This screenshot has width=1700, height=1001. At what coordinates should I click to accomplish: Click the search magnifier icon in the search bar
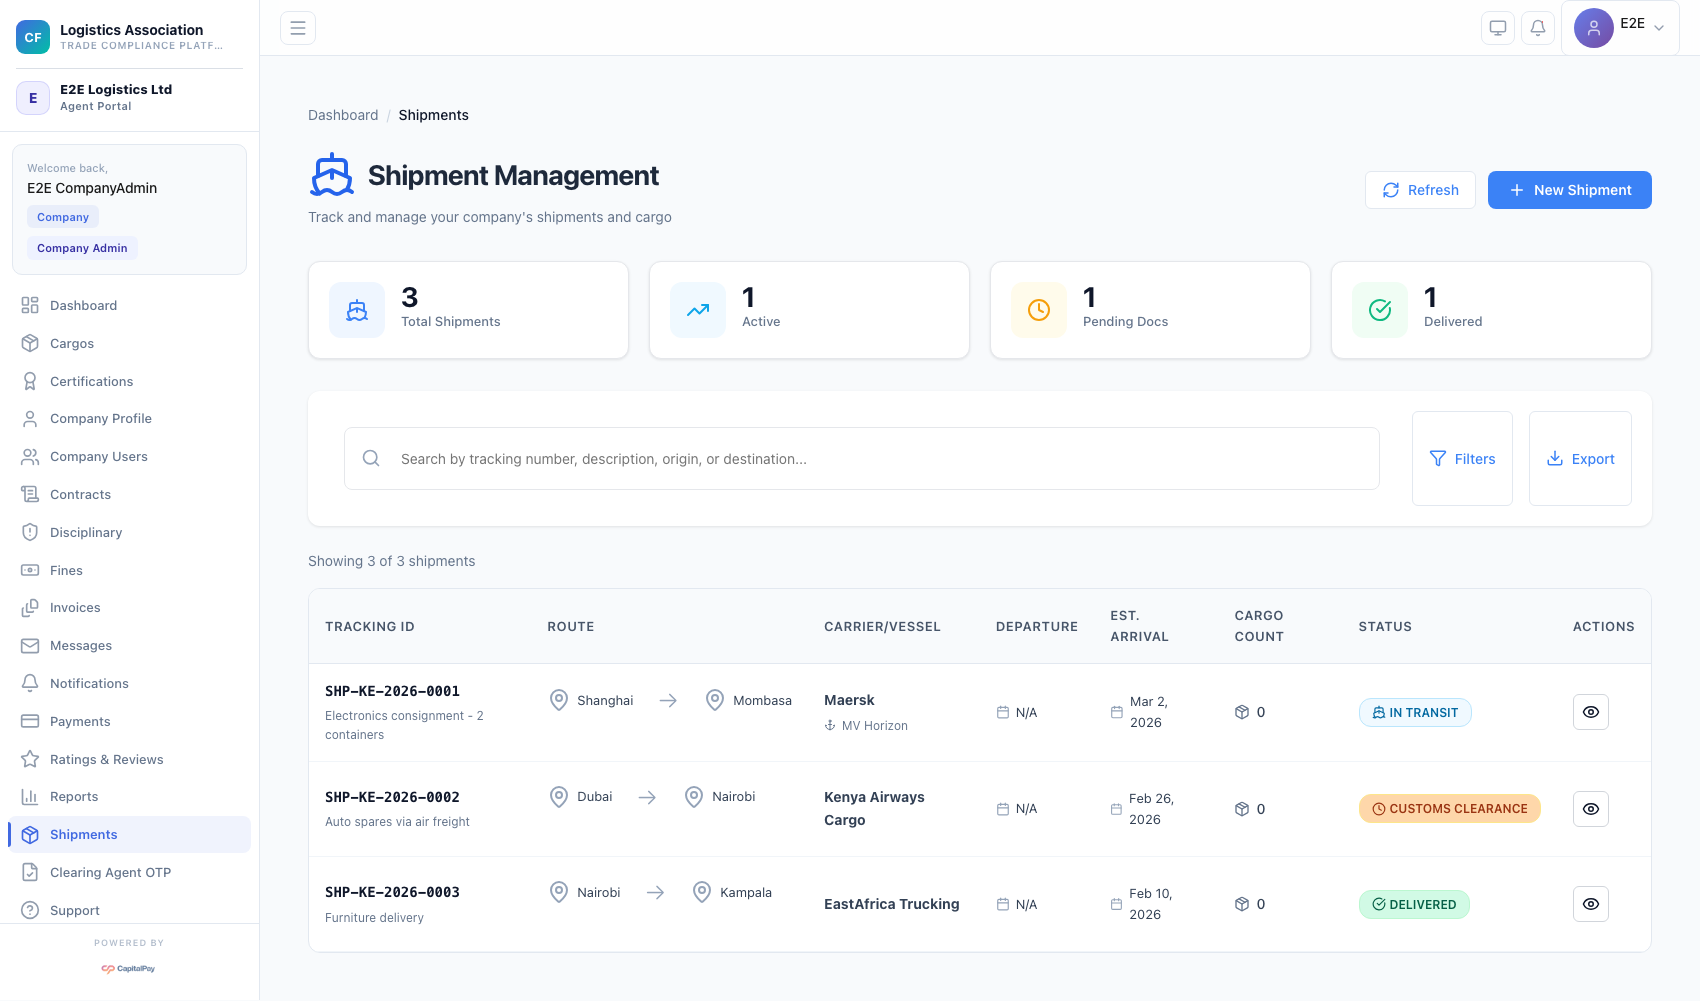pyautogui.click(x=371, y=458)
